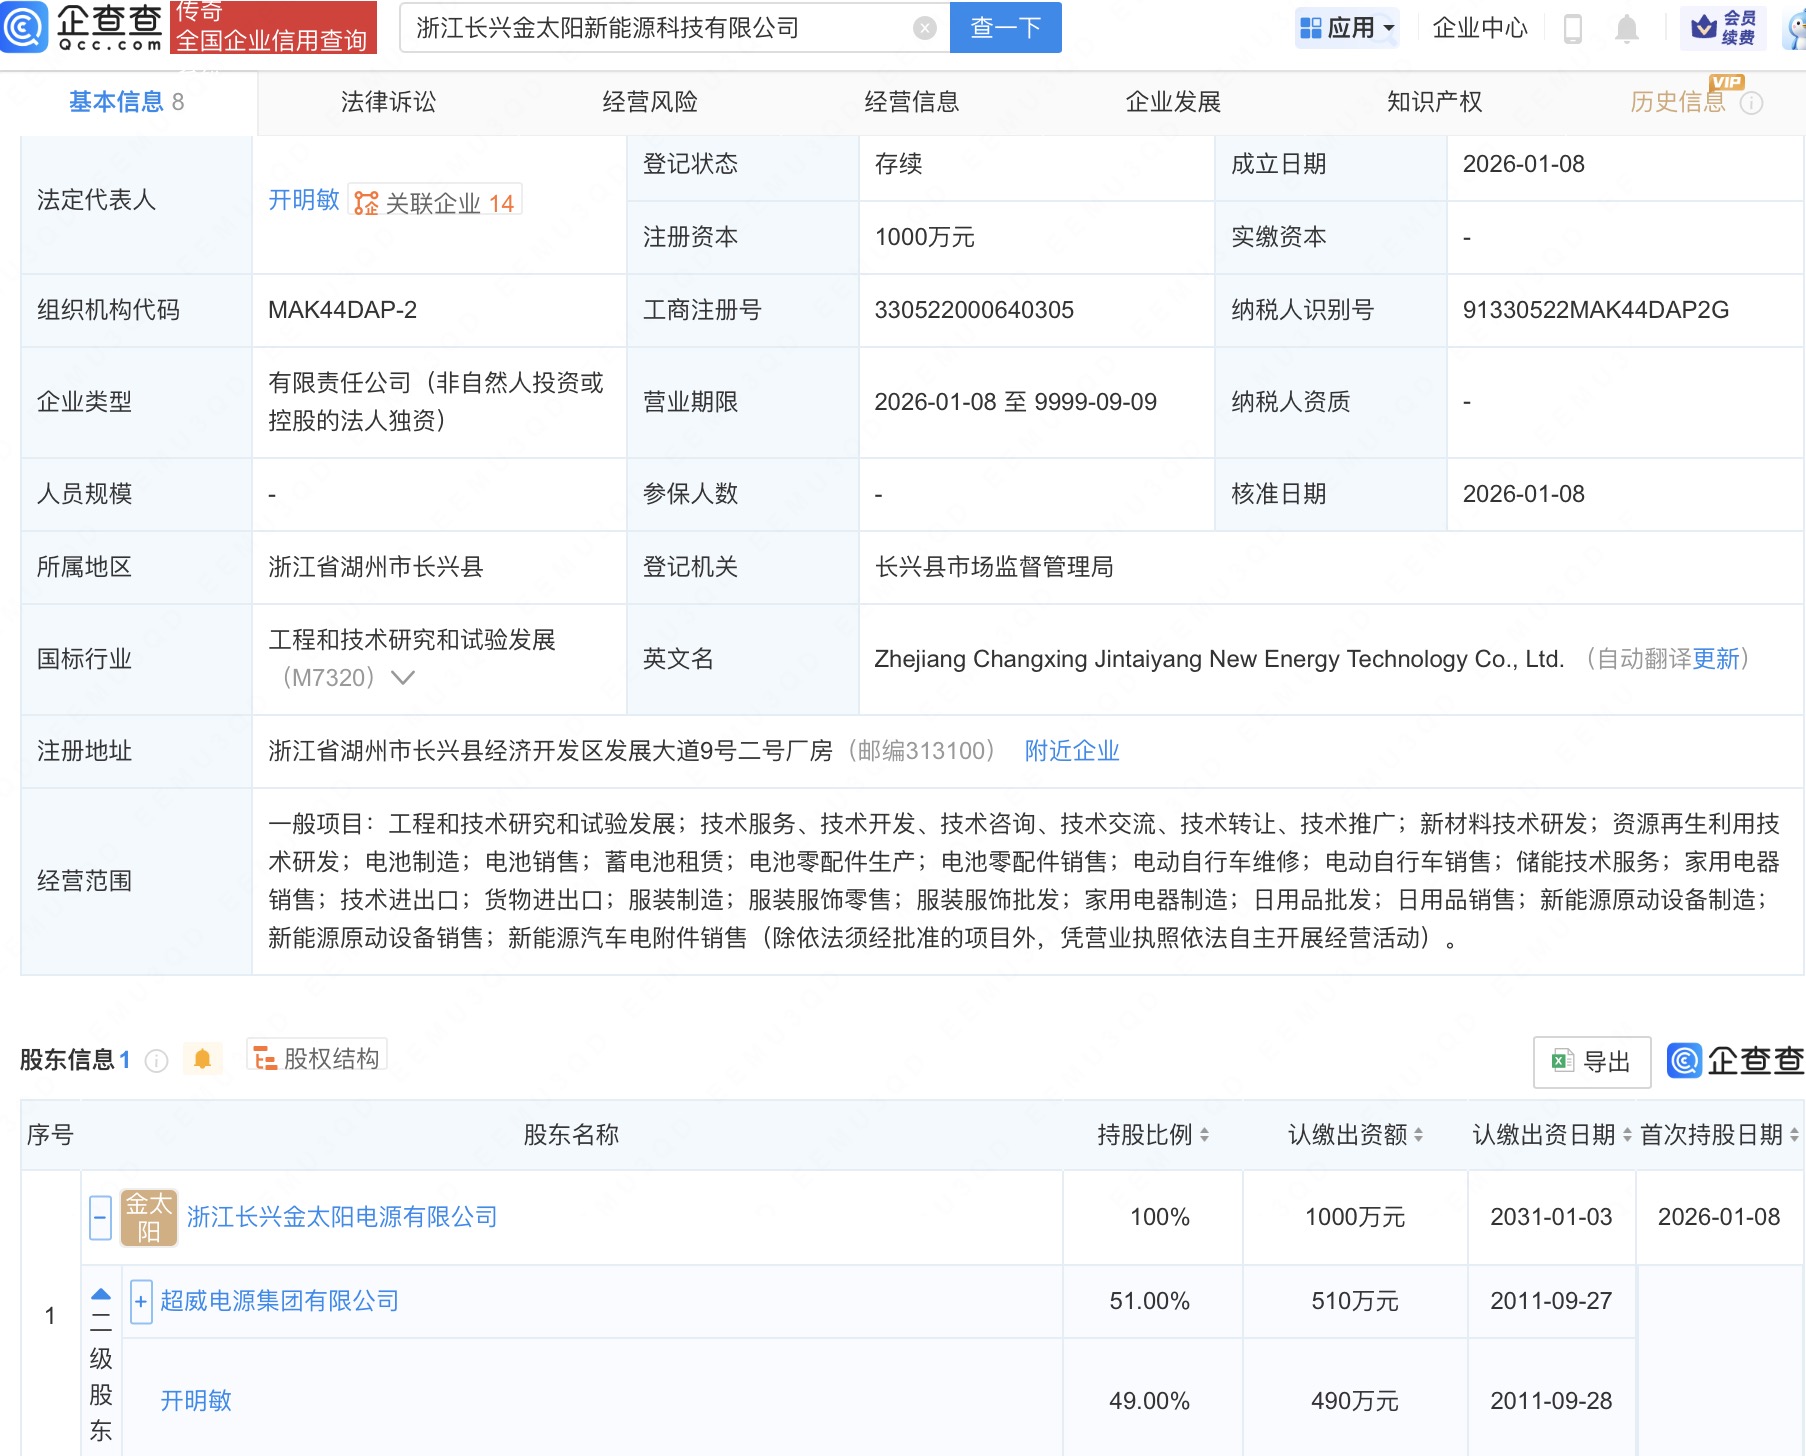
Task: Expand the 国标行业 industry chevron
Action: (x=402, y=678)
